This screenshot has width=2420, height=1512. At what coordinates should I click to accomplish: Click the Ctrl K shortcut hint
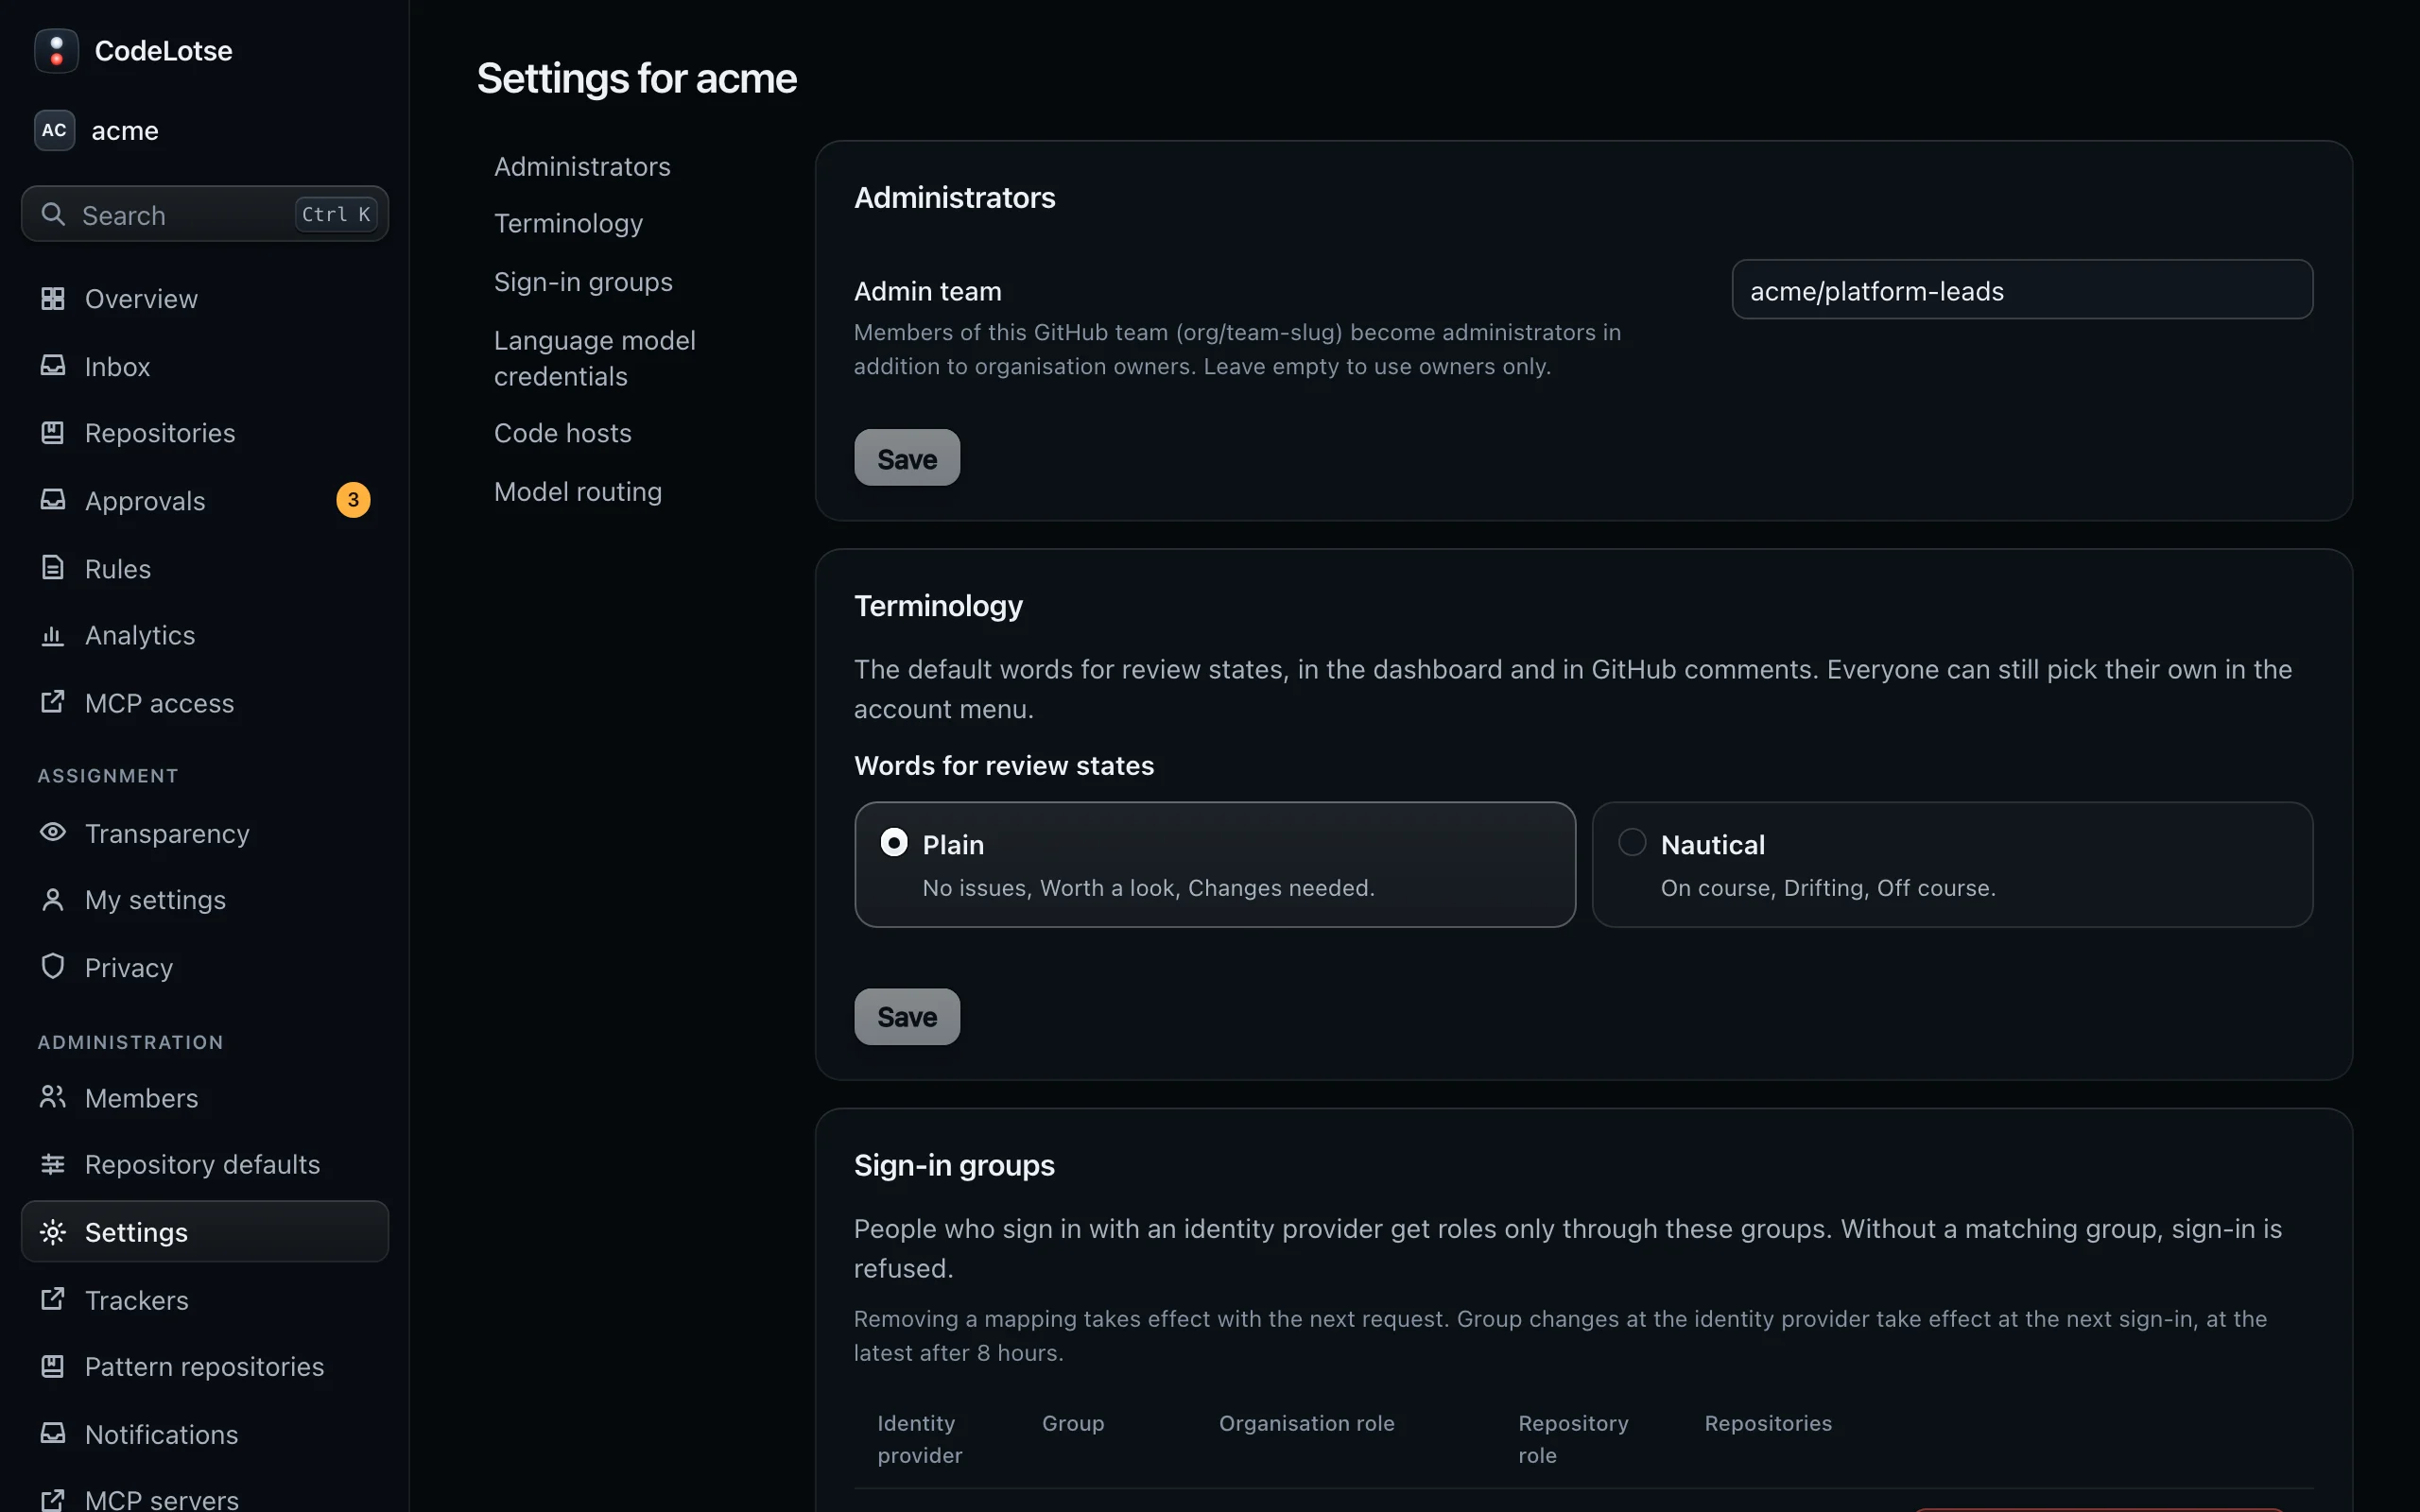point(336,214)
